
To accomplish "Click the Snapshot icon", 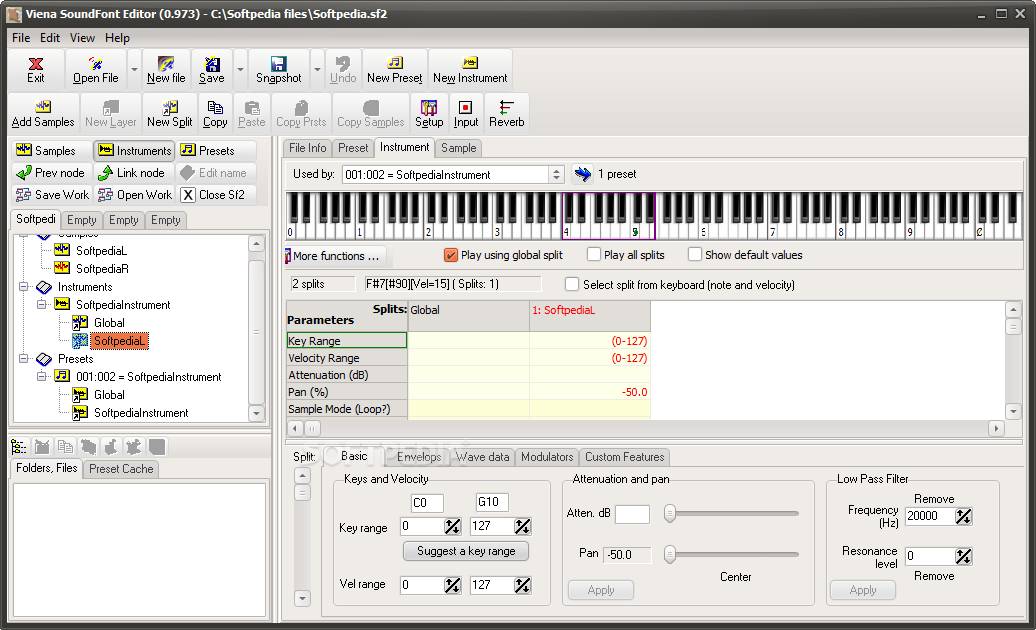I will coord(278,69).
